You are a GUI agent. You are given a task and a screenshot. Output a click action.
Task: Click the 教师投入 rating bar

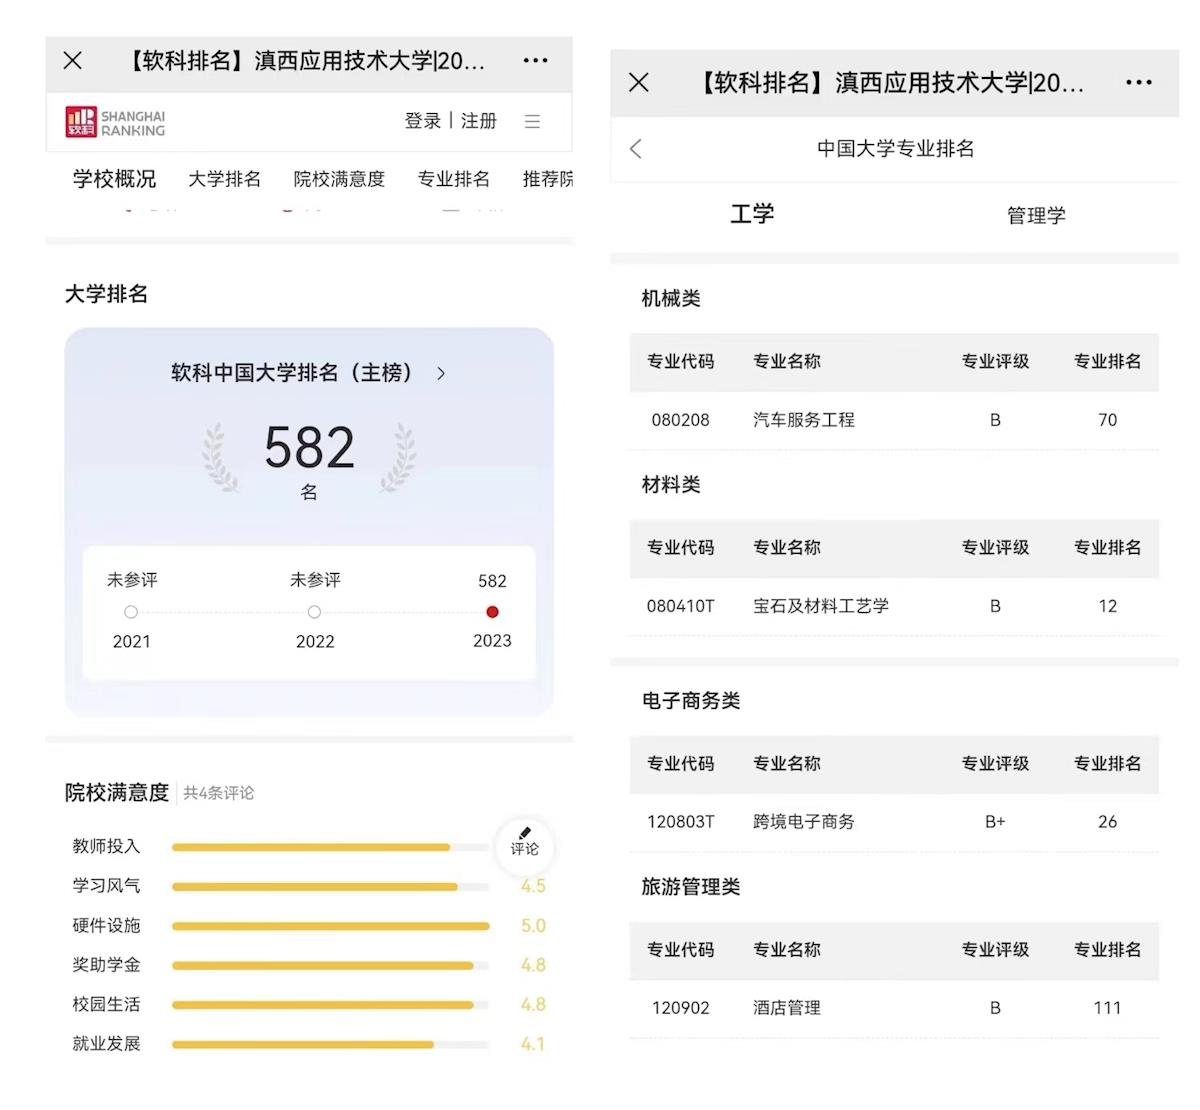[x=331, y=847]
